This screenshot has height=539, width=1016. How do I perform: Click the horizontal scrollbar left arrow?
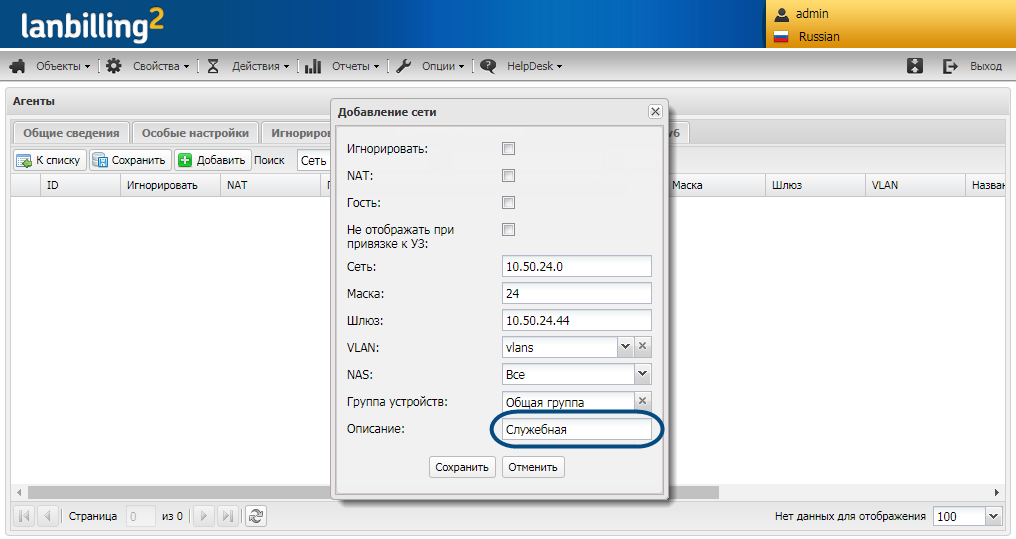(x=19, y=492)
